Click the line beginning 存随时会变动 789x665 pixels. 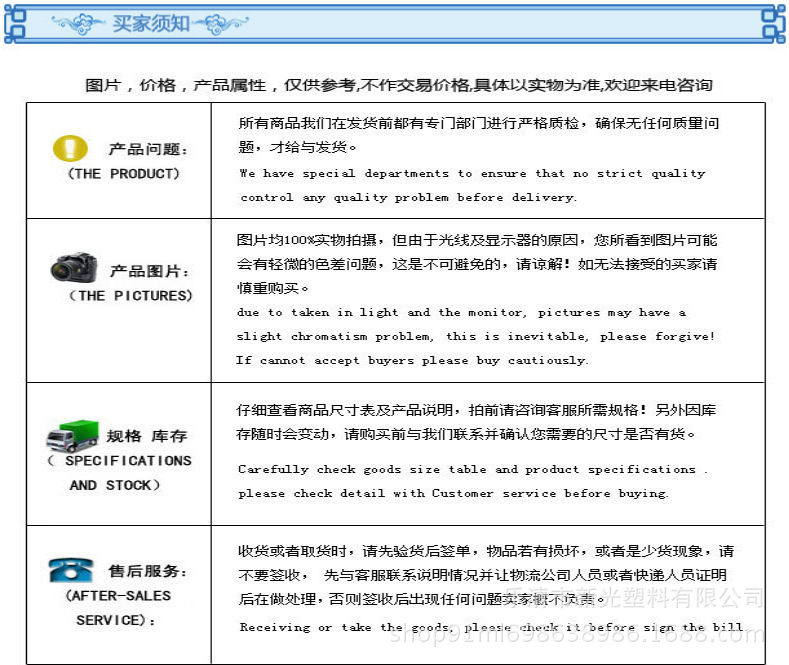tap(466, 434)
